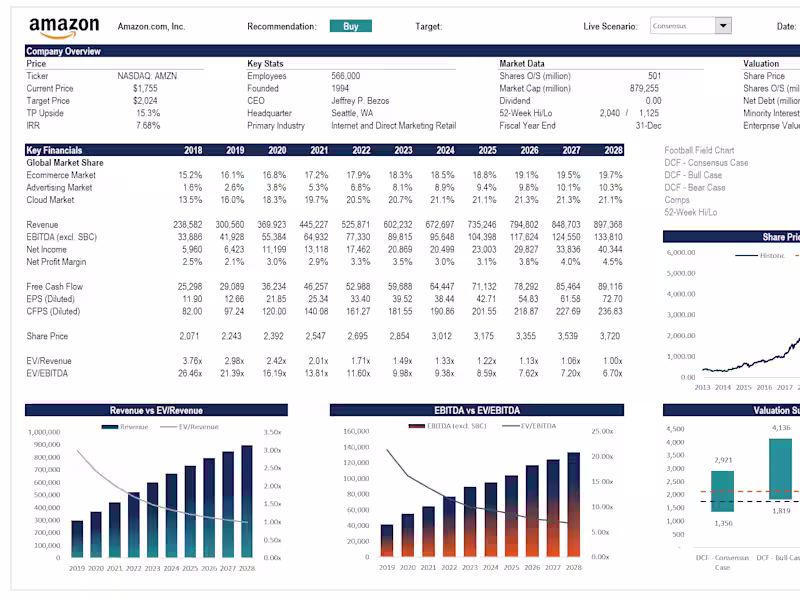Select employees value 566,000

coord(345,76)
